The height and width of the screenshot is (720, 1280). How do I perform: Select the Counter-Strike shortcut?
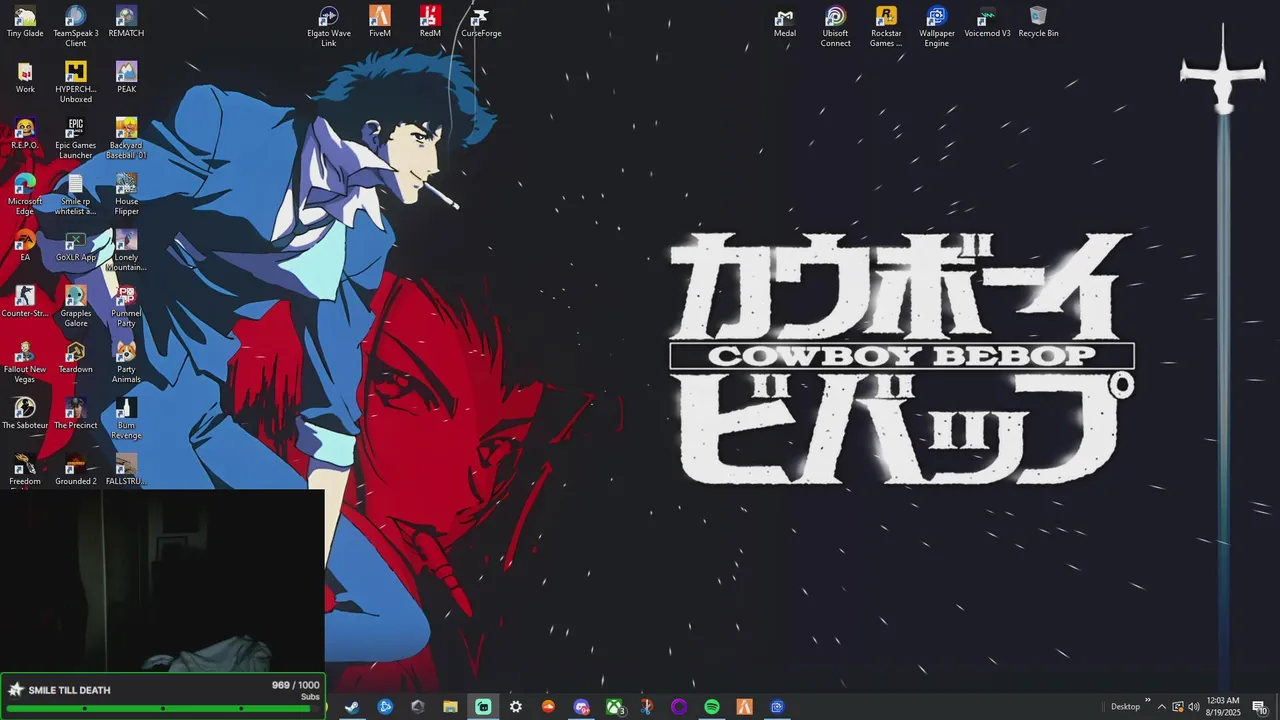tap(25, 302)
